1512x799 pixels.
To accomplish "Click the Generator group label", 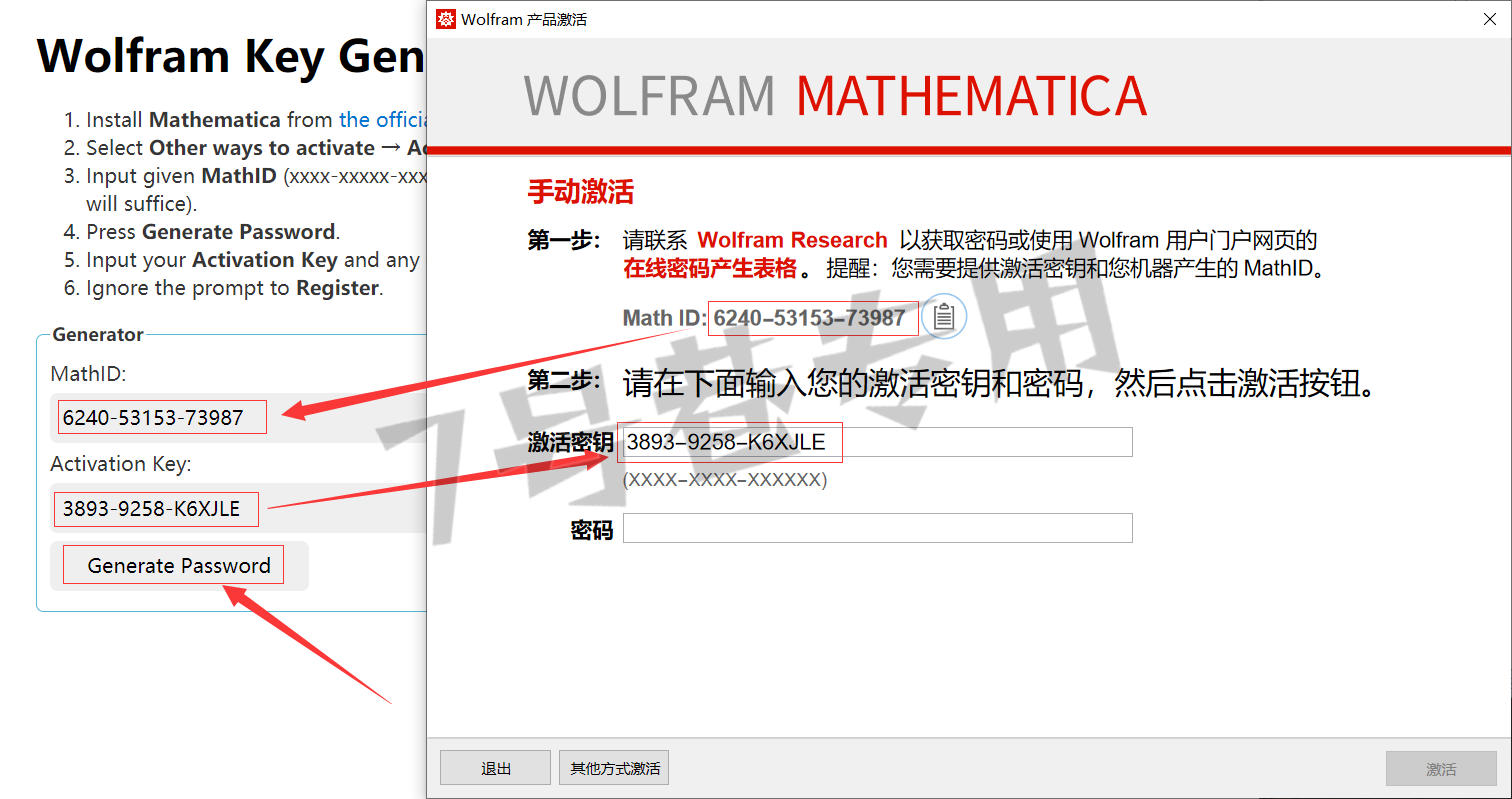I will click(98, 334).
